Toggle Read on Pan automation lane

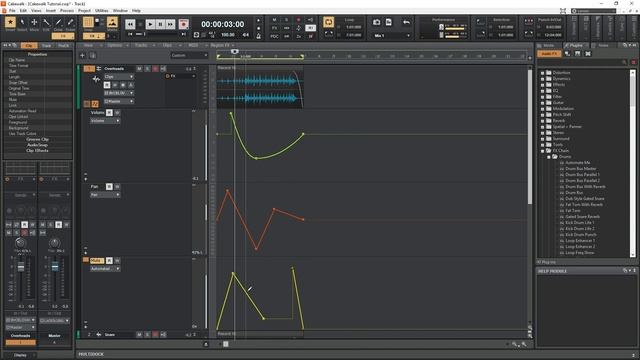[109, 187]
